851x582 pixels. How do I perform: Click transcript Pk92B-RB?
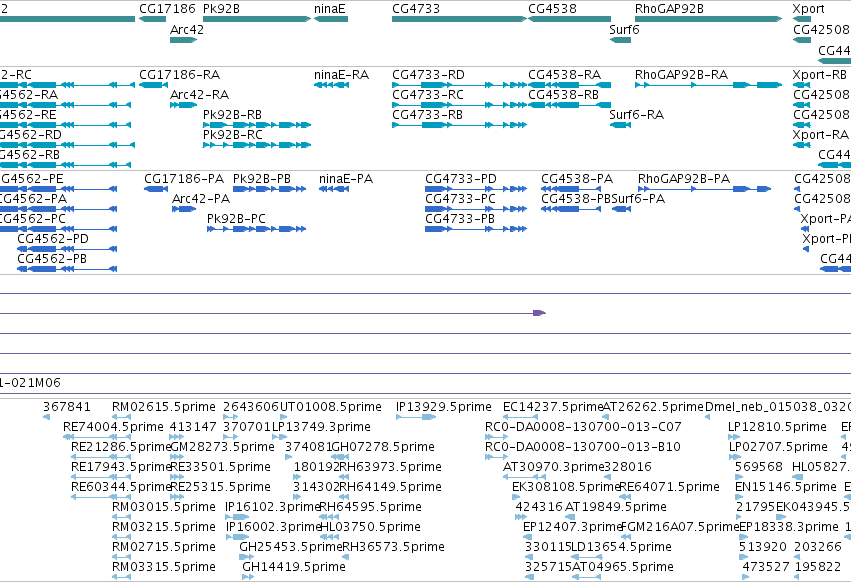232,115
